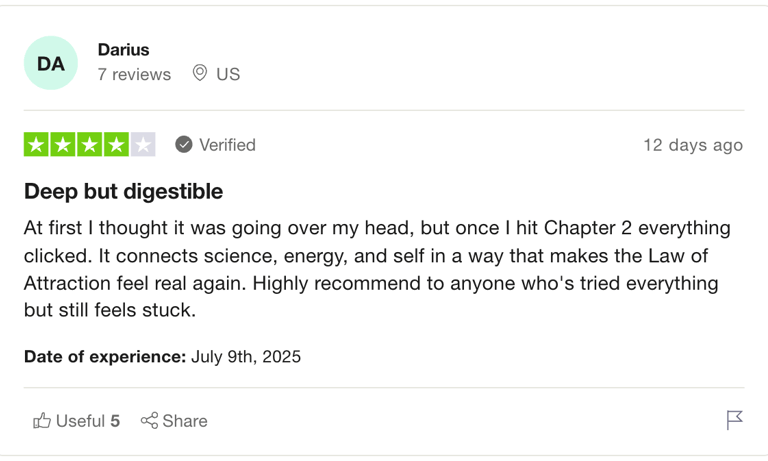This screenshot has width=768, height=461.
Task: Click the 'US' country label
Action: tap(228, 74)
